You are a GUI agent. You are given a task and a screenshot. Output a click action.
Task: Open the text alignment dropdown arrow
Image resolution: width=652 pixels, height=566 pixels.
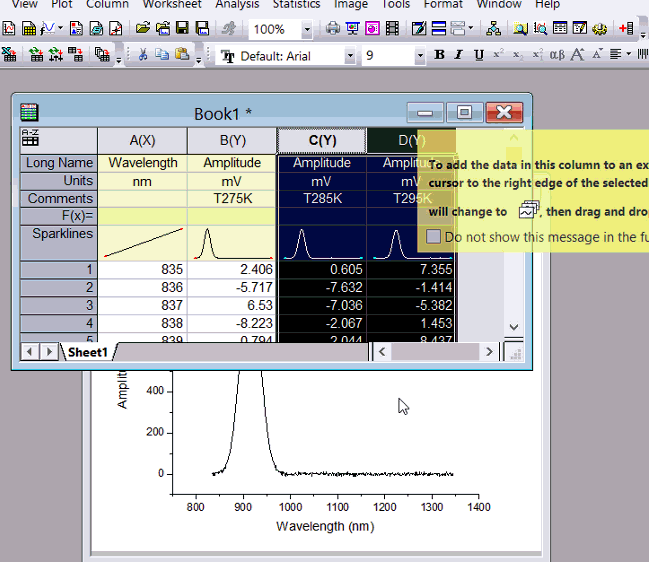tap(629, 54)
